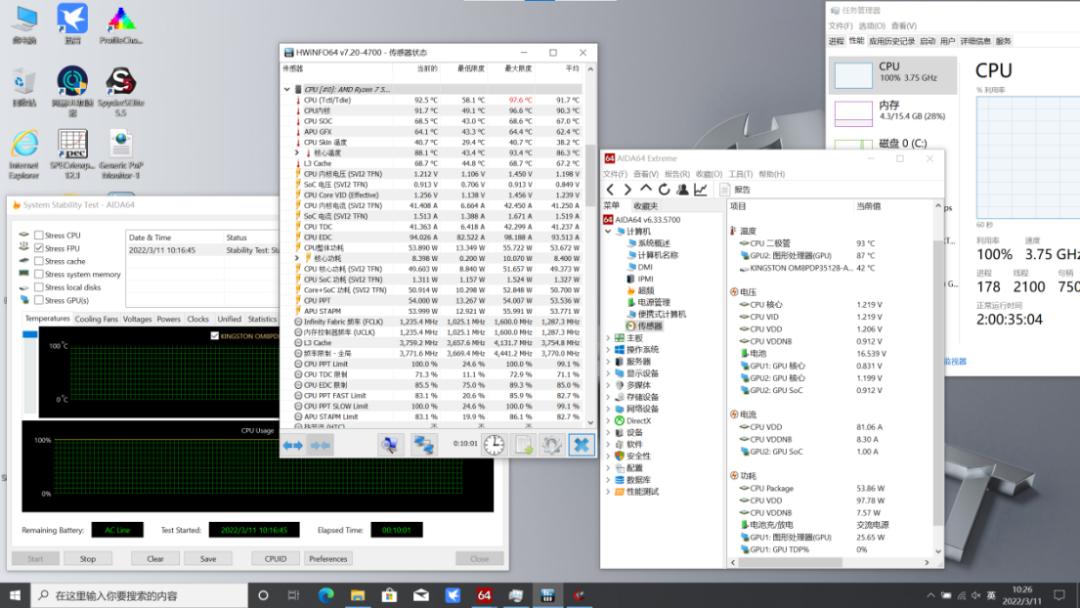Collapse the 计算机 tree node
The height and width of the screenshot is (608, 1080).
click(608, 231)
